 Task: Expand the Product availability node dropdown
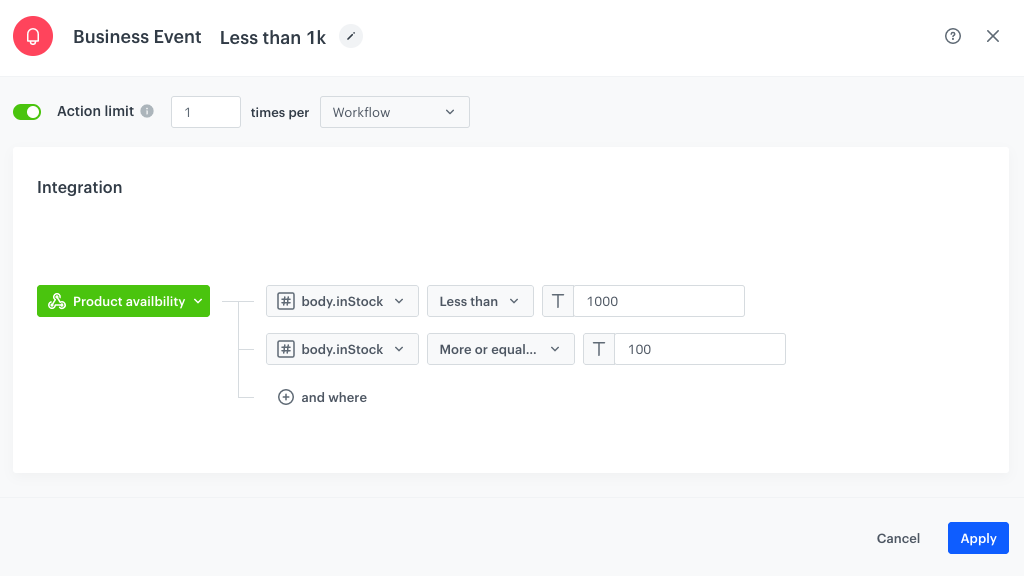[198, 300]
